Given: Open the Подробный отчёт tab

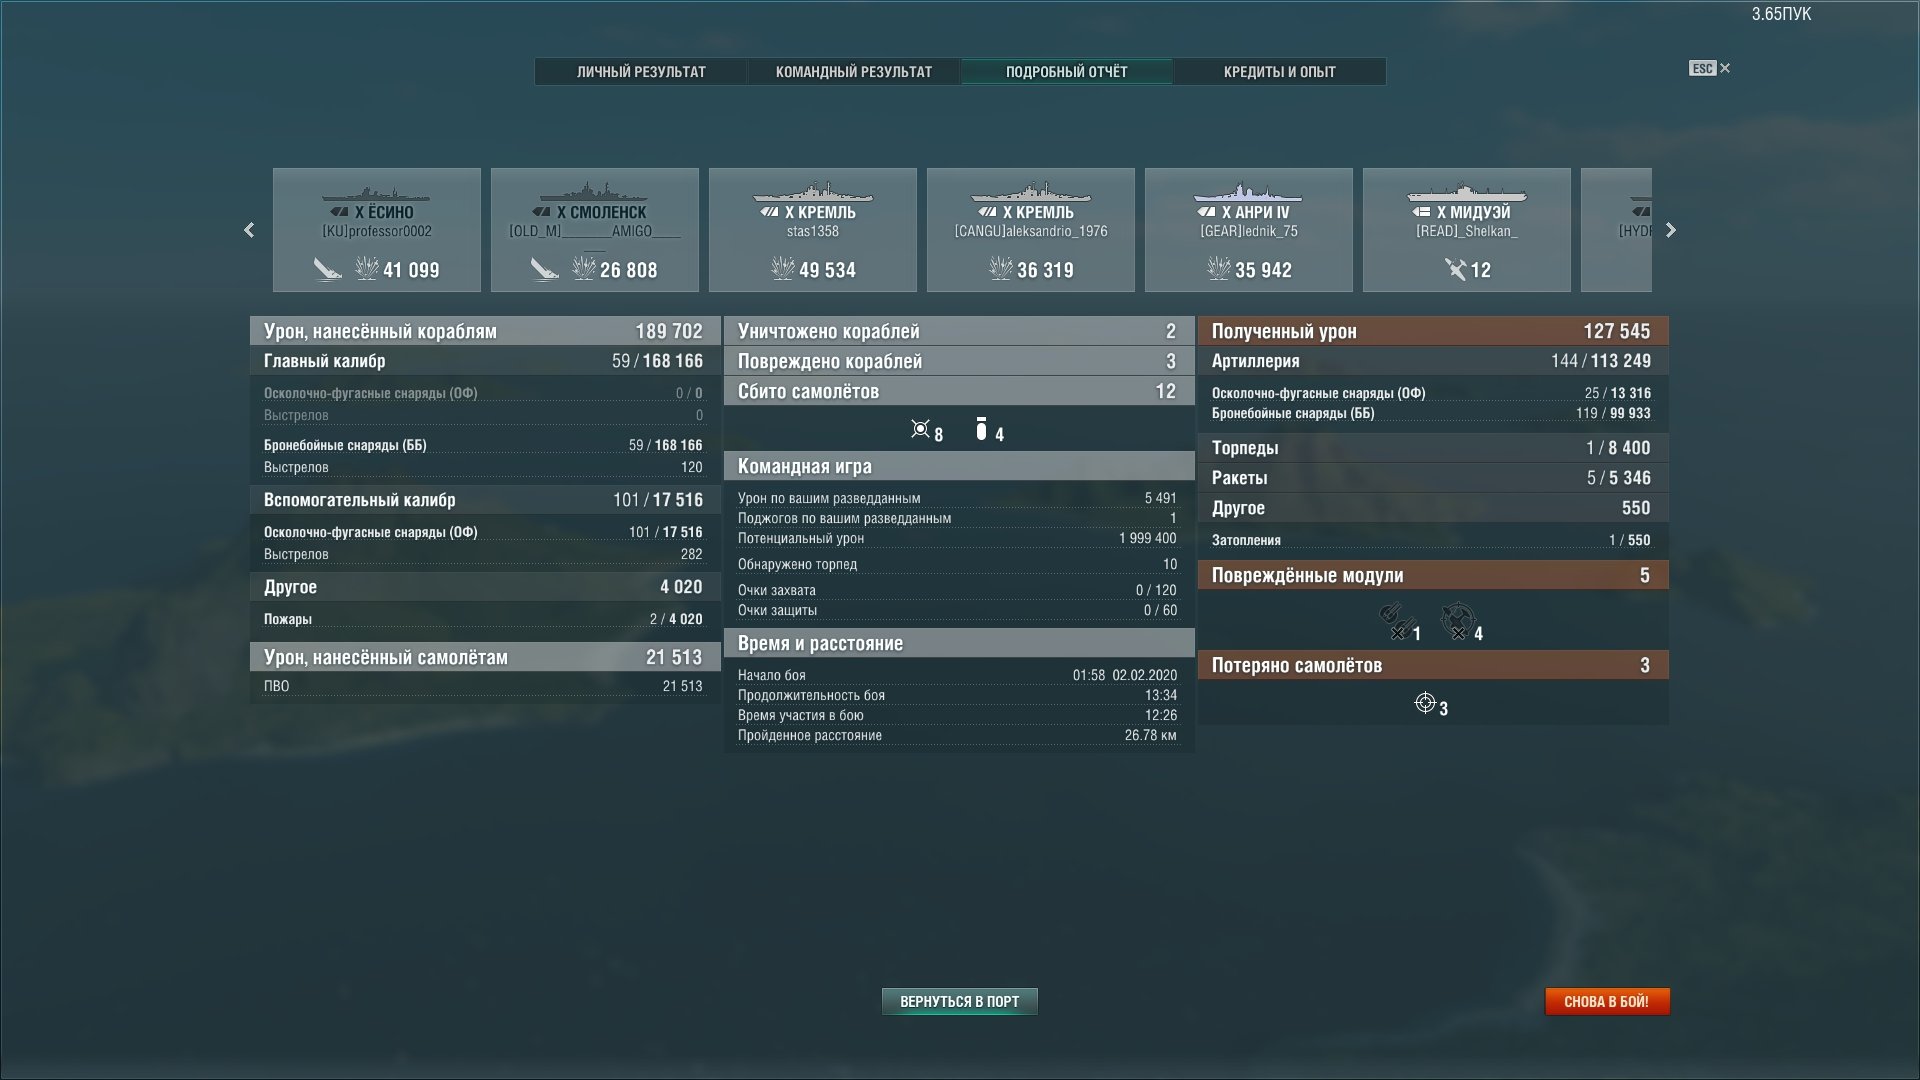Looking at the screenshot, I should point(1066,72).
